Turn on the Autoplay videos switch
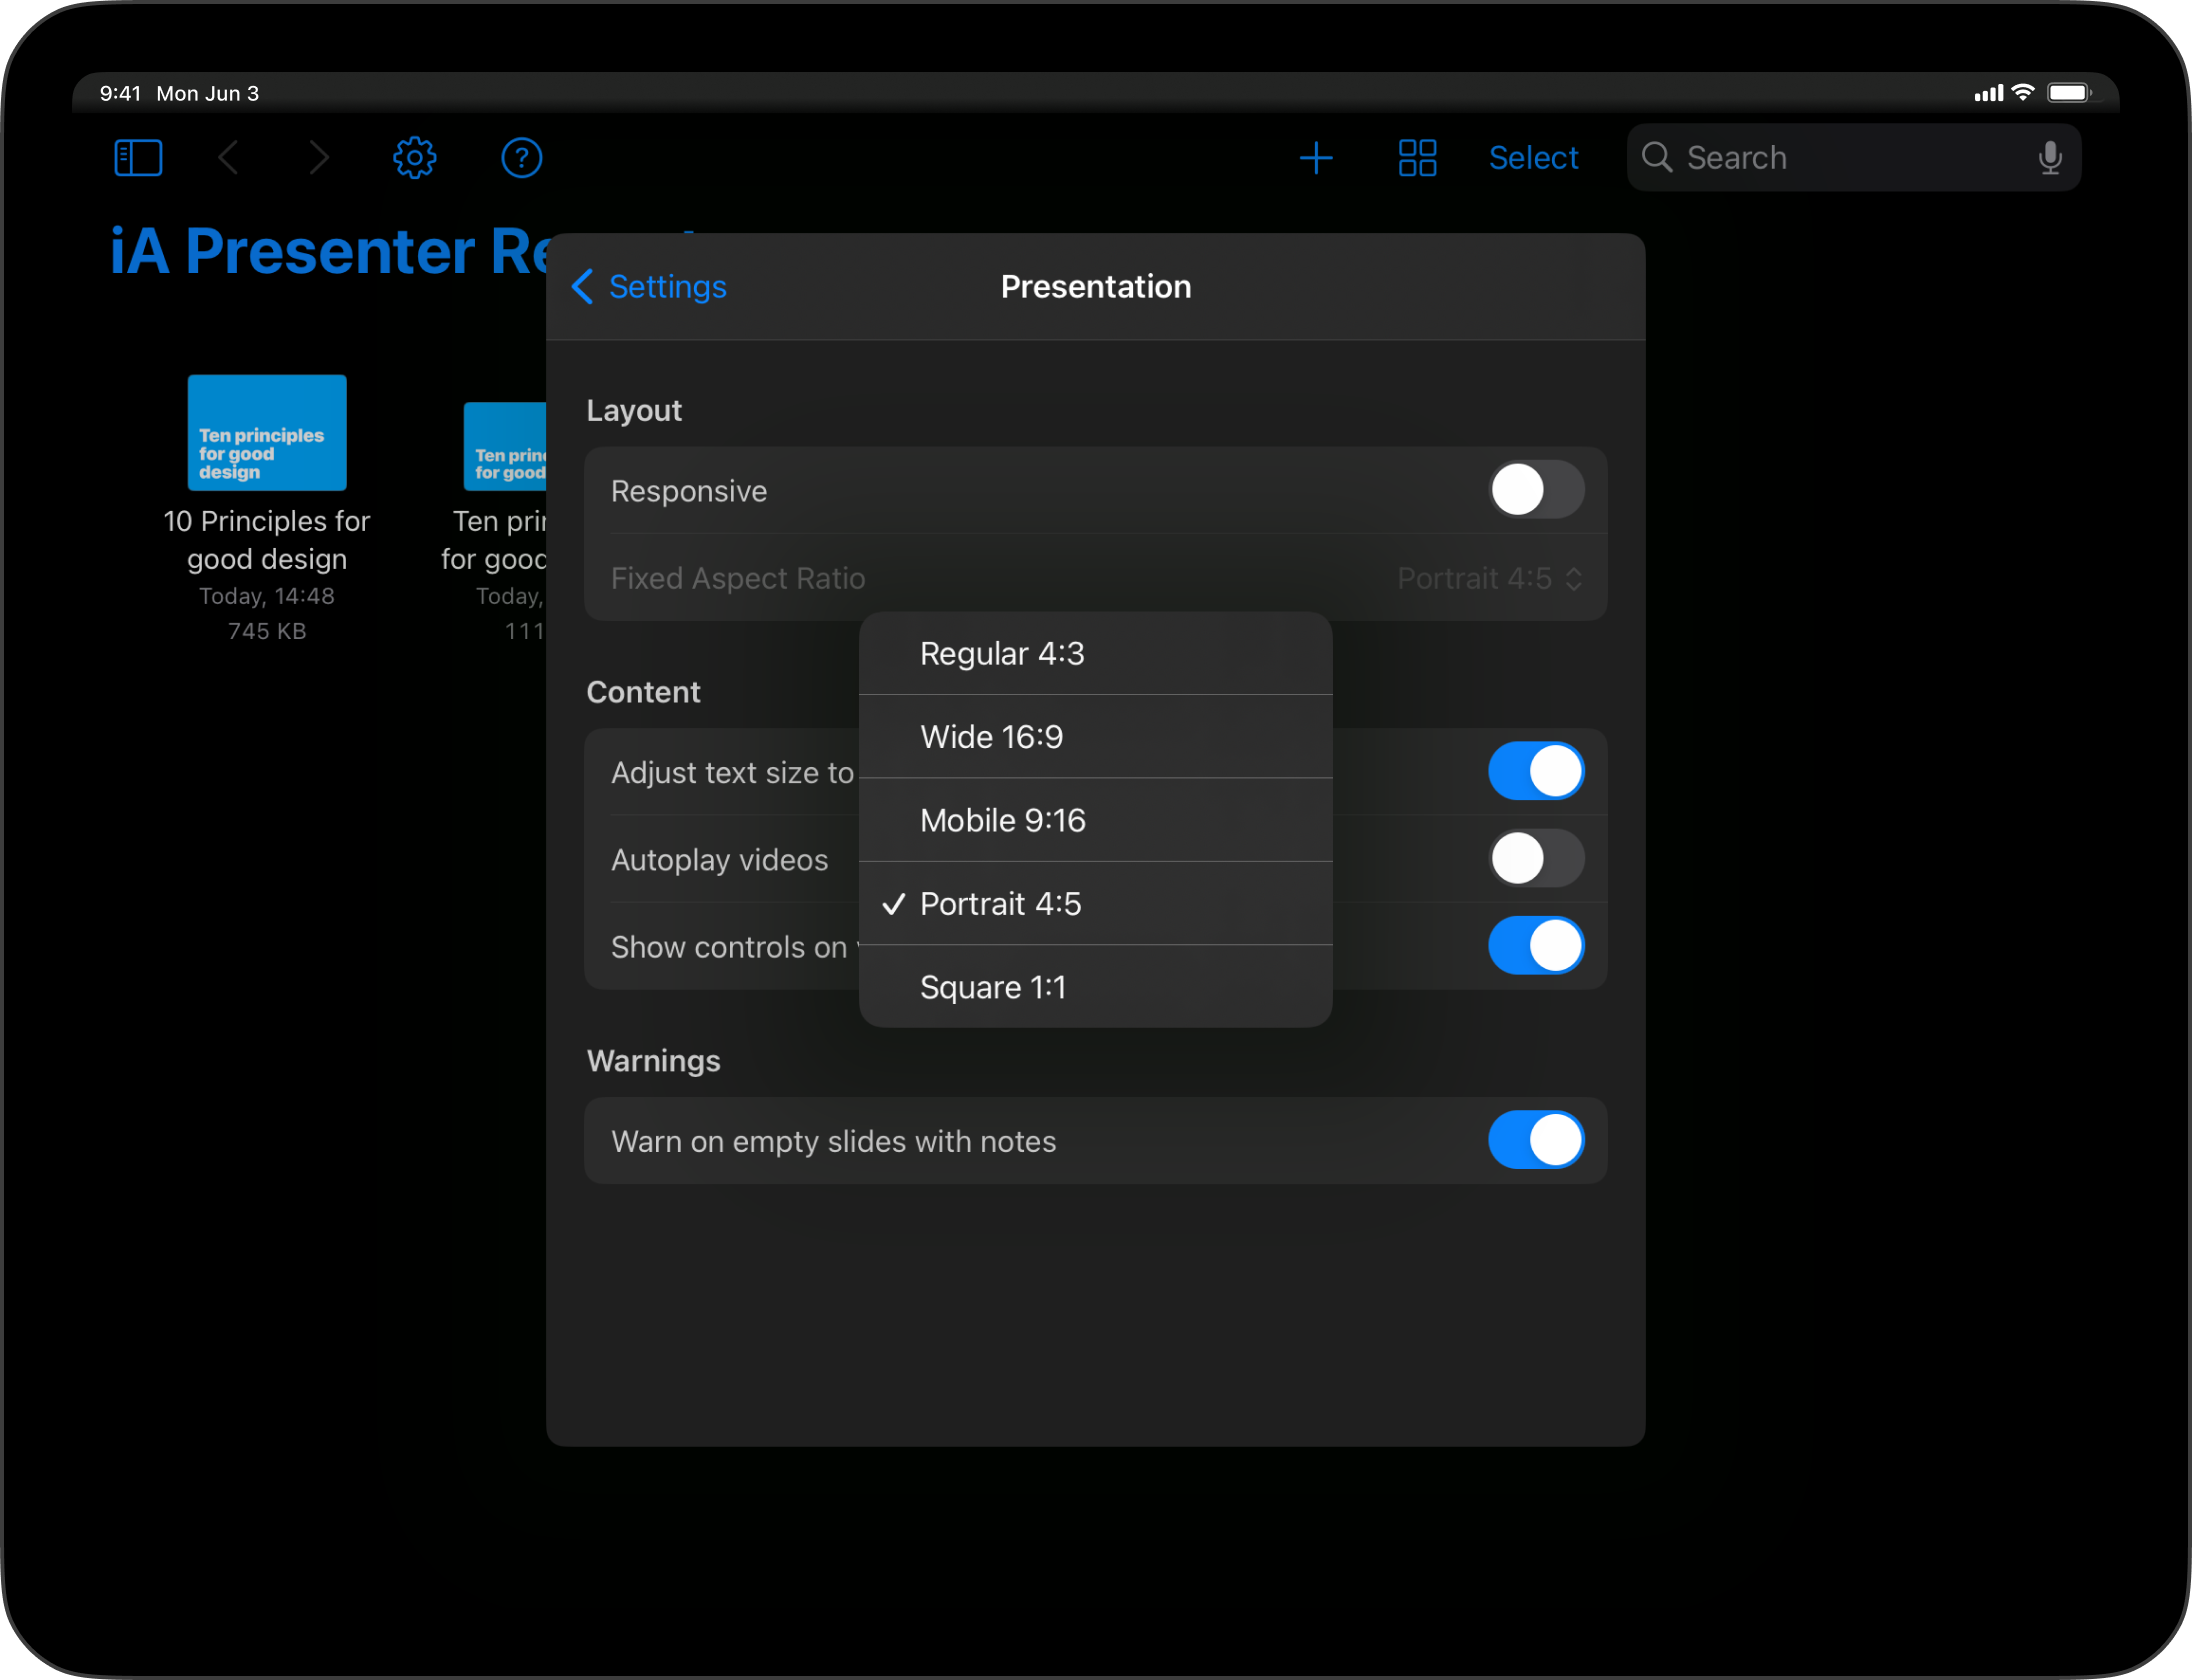 [1535, 858]
